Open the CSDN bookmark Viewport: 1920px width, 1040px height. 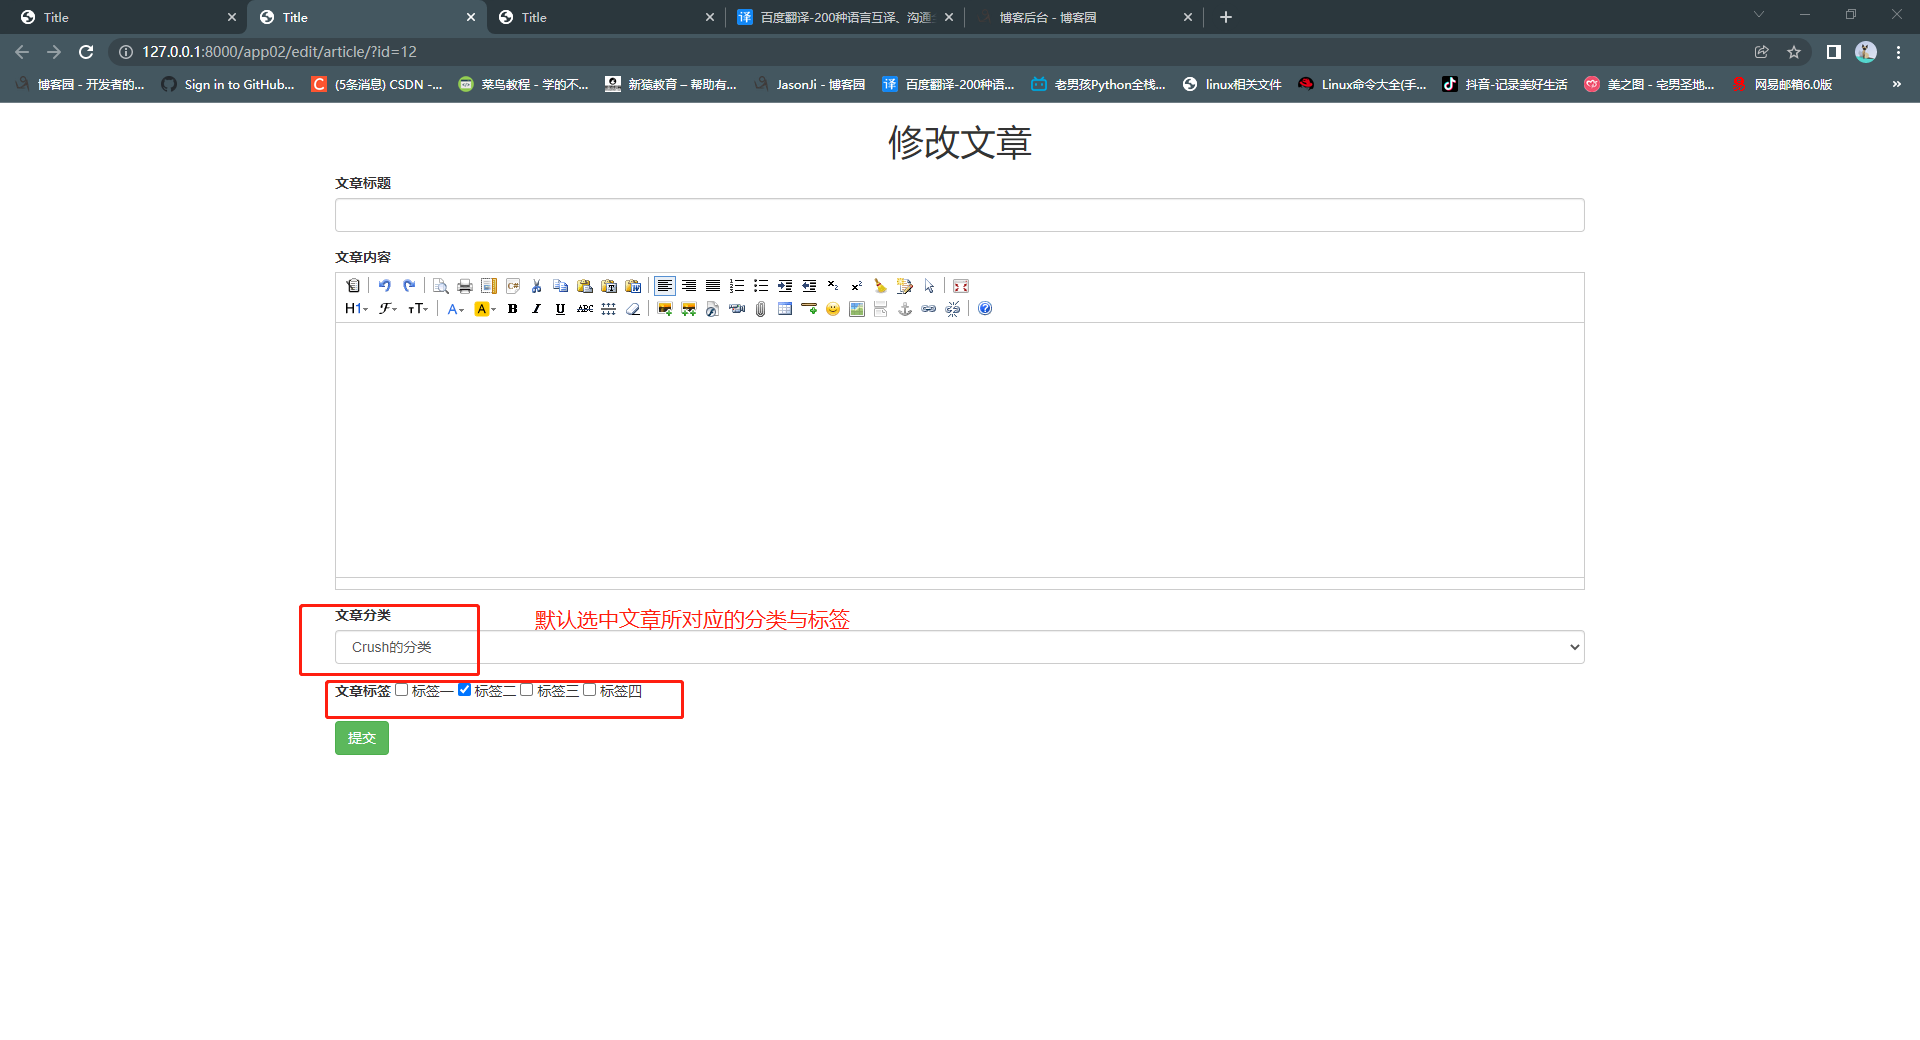(x=377, y=85)
